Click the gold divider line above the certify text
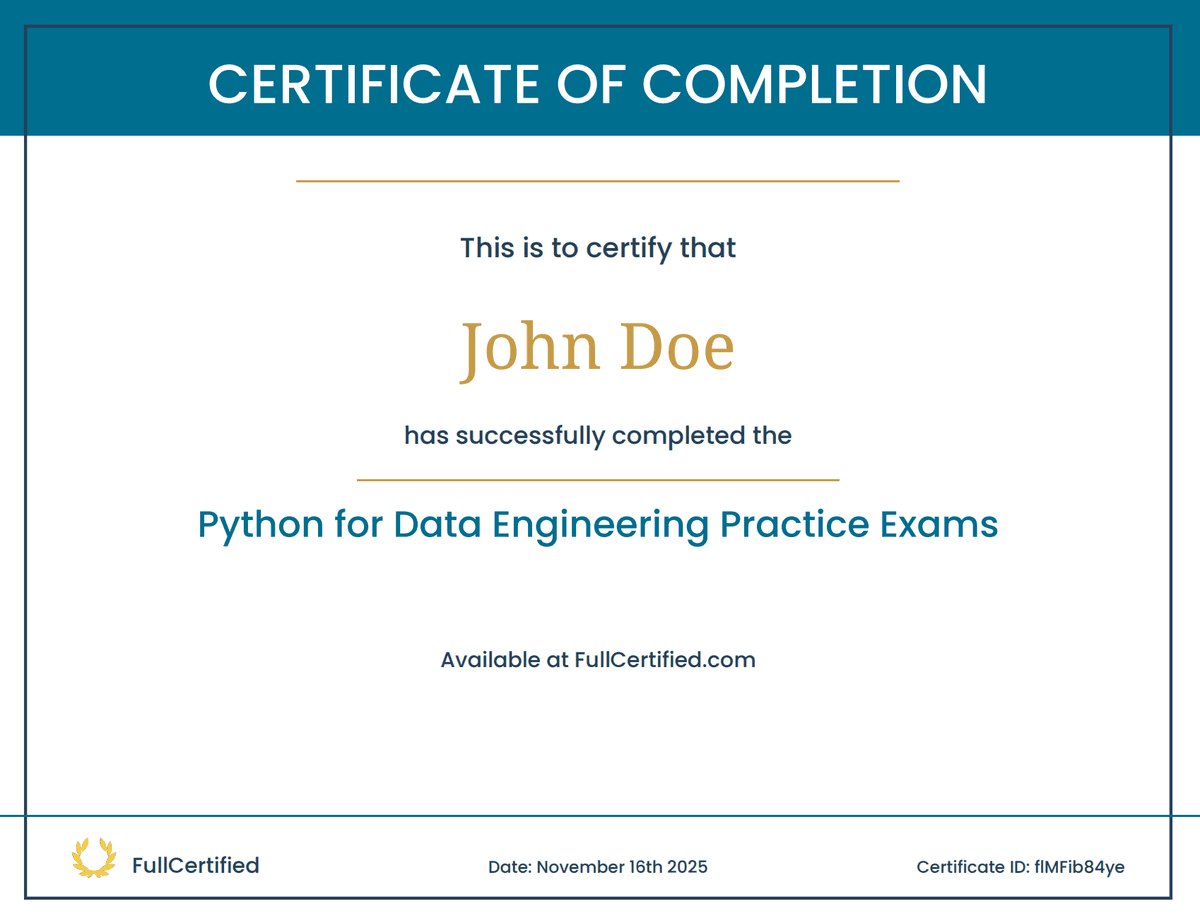The image size is (1200, 923). [x=597, y=181]
